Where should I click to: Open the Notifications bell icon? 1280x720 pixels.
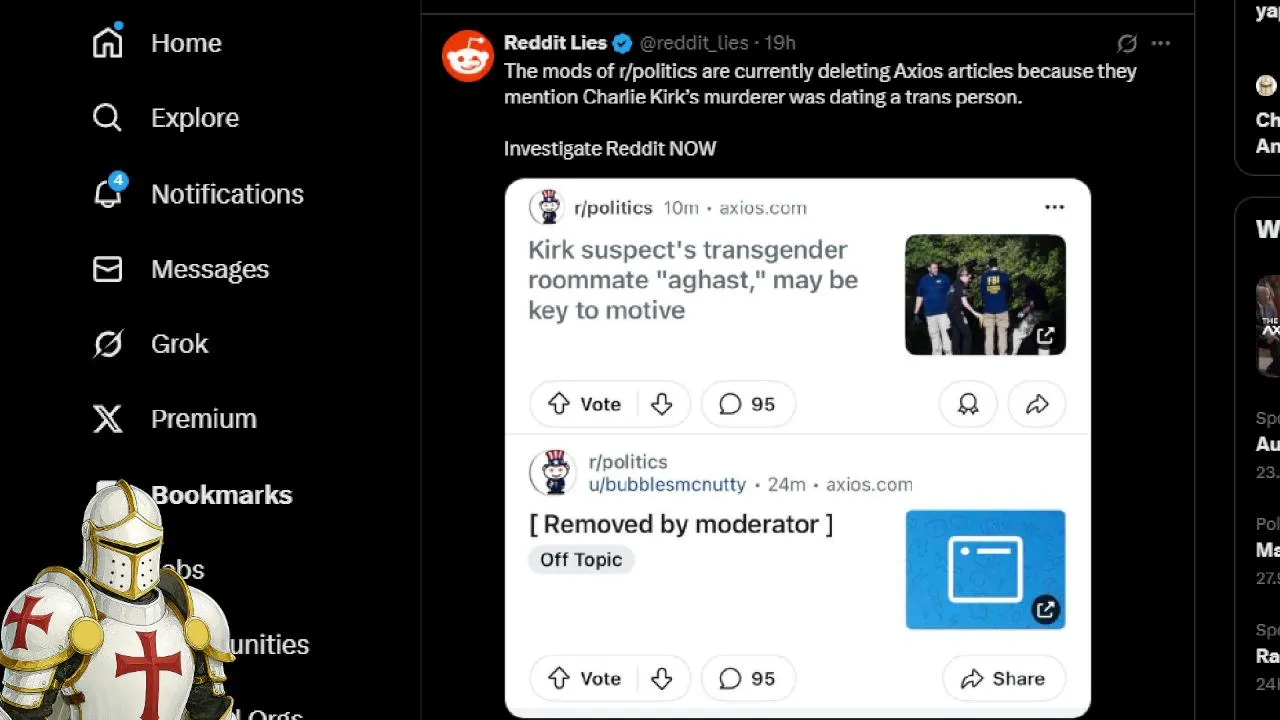[x=108, y=192]
